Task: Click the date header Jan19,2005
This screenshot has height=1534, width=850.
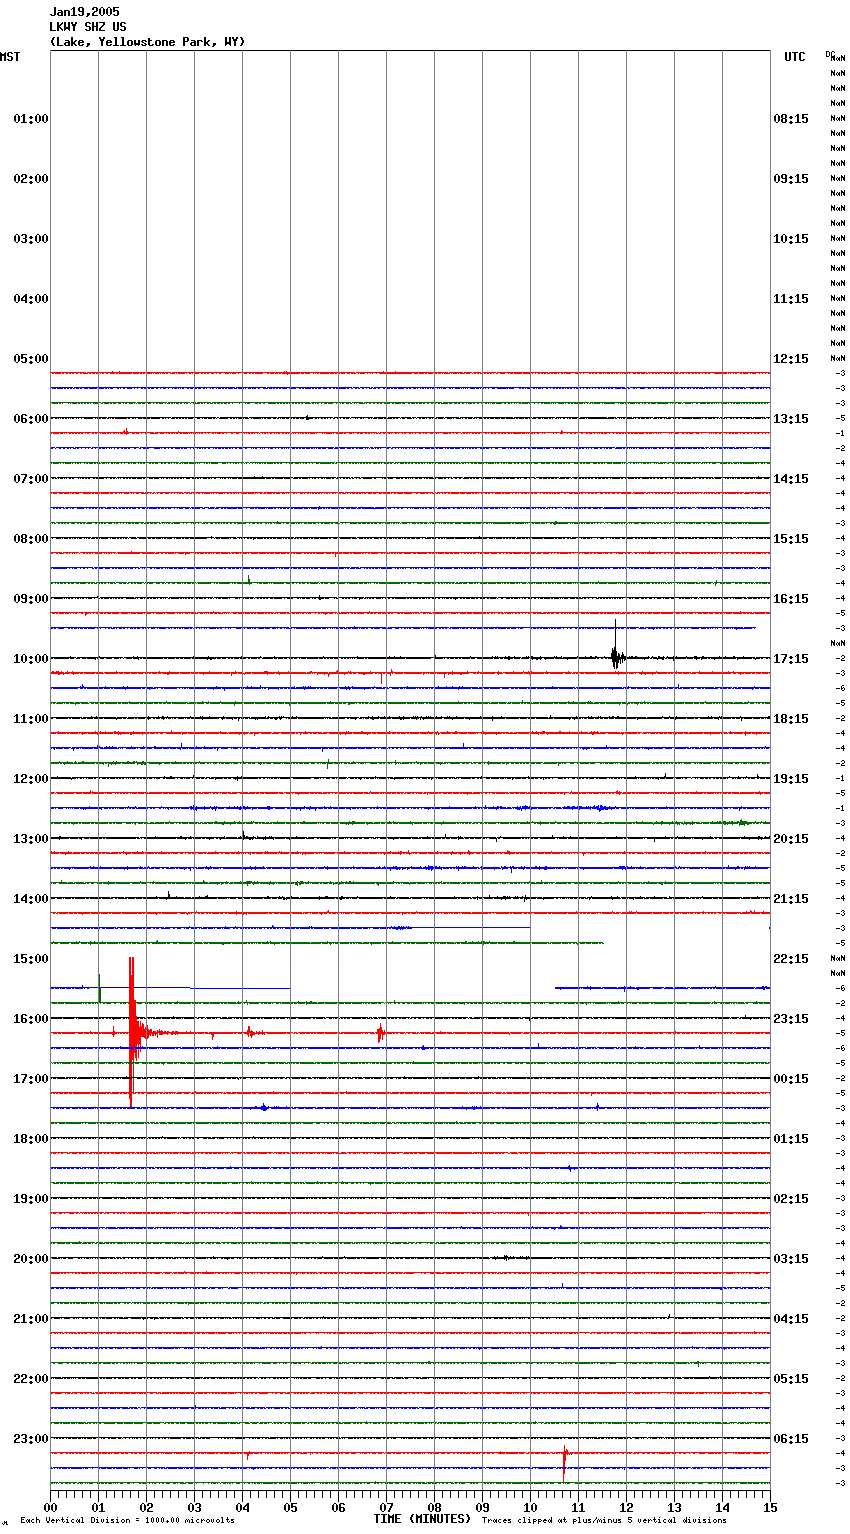Action: pyautogui.click(x=84, y=12)
